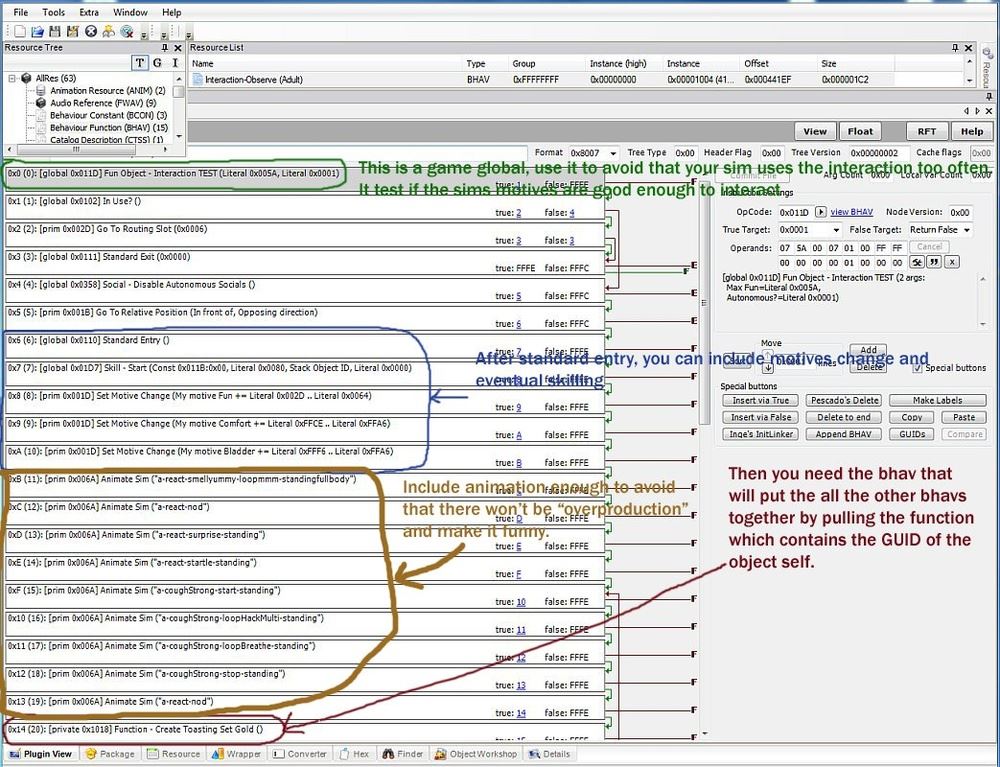
Task: Click the OpCode input field
Action: 795,212
